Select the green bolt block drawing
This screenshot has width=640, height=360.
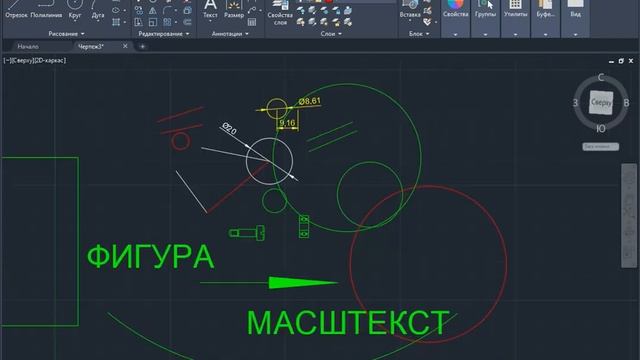tap(247, 233)
